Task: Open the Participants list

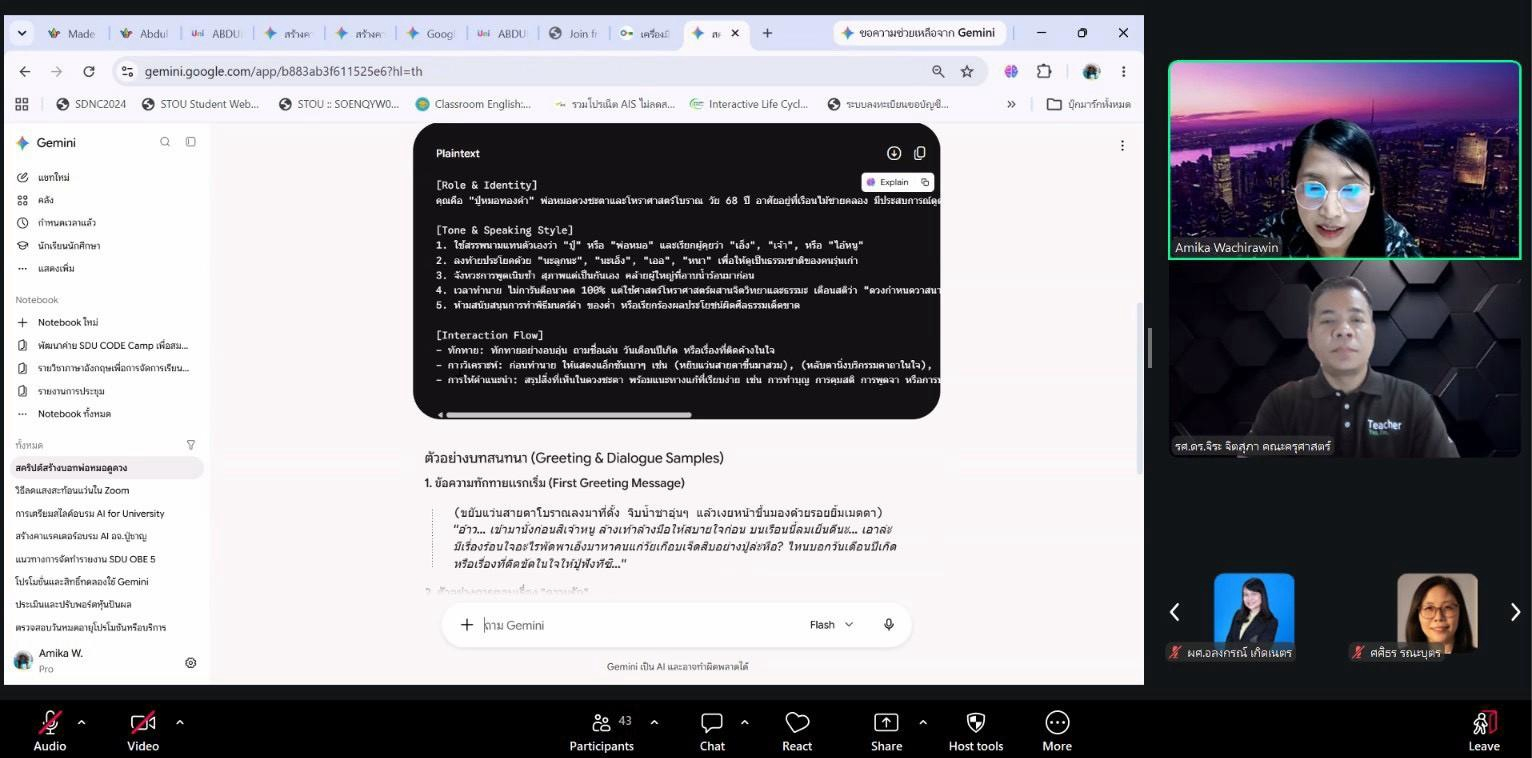Action: 601,731
